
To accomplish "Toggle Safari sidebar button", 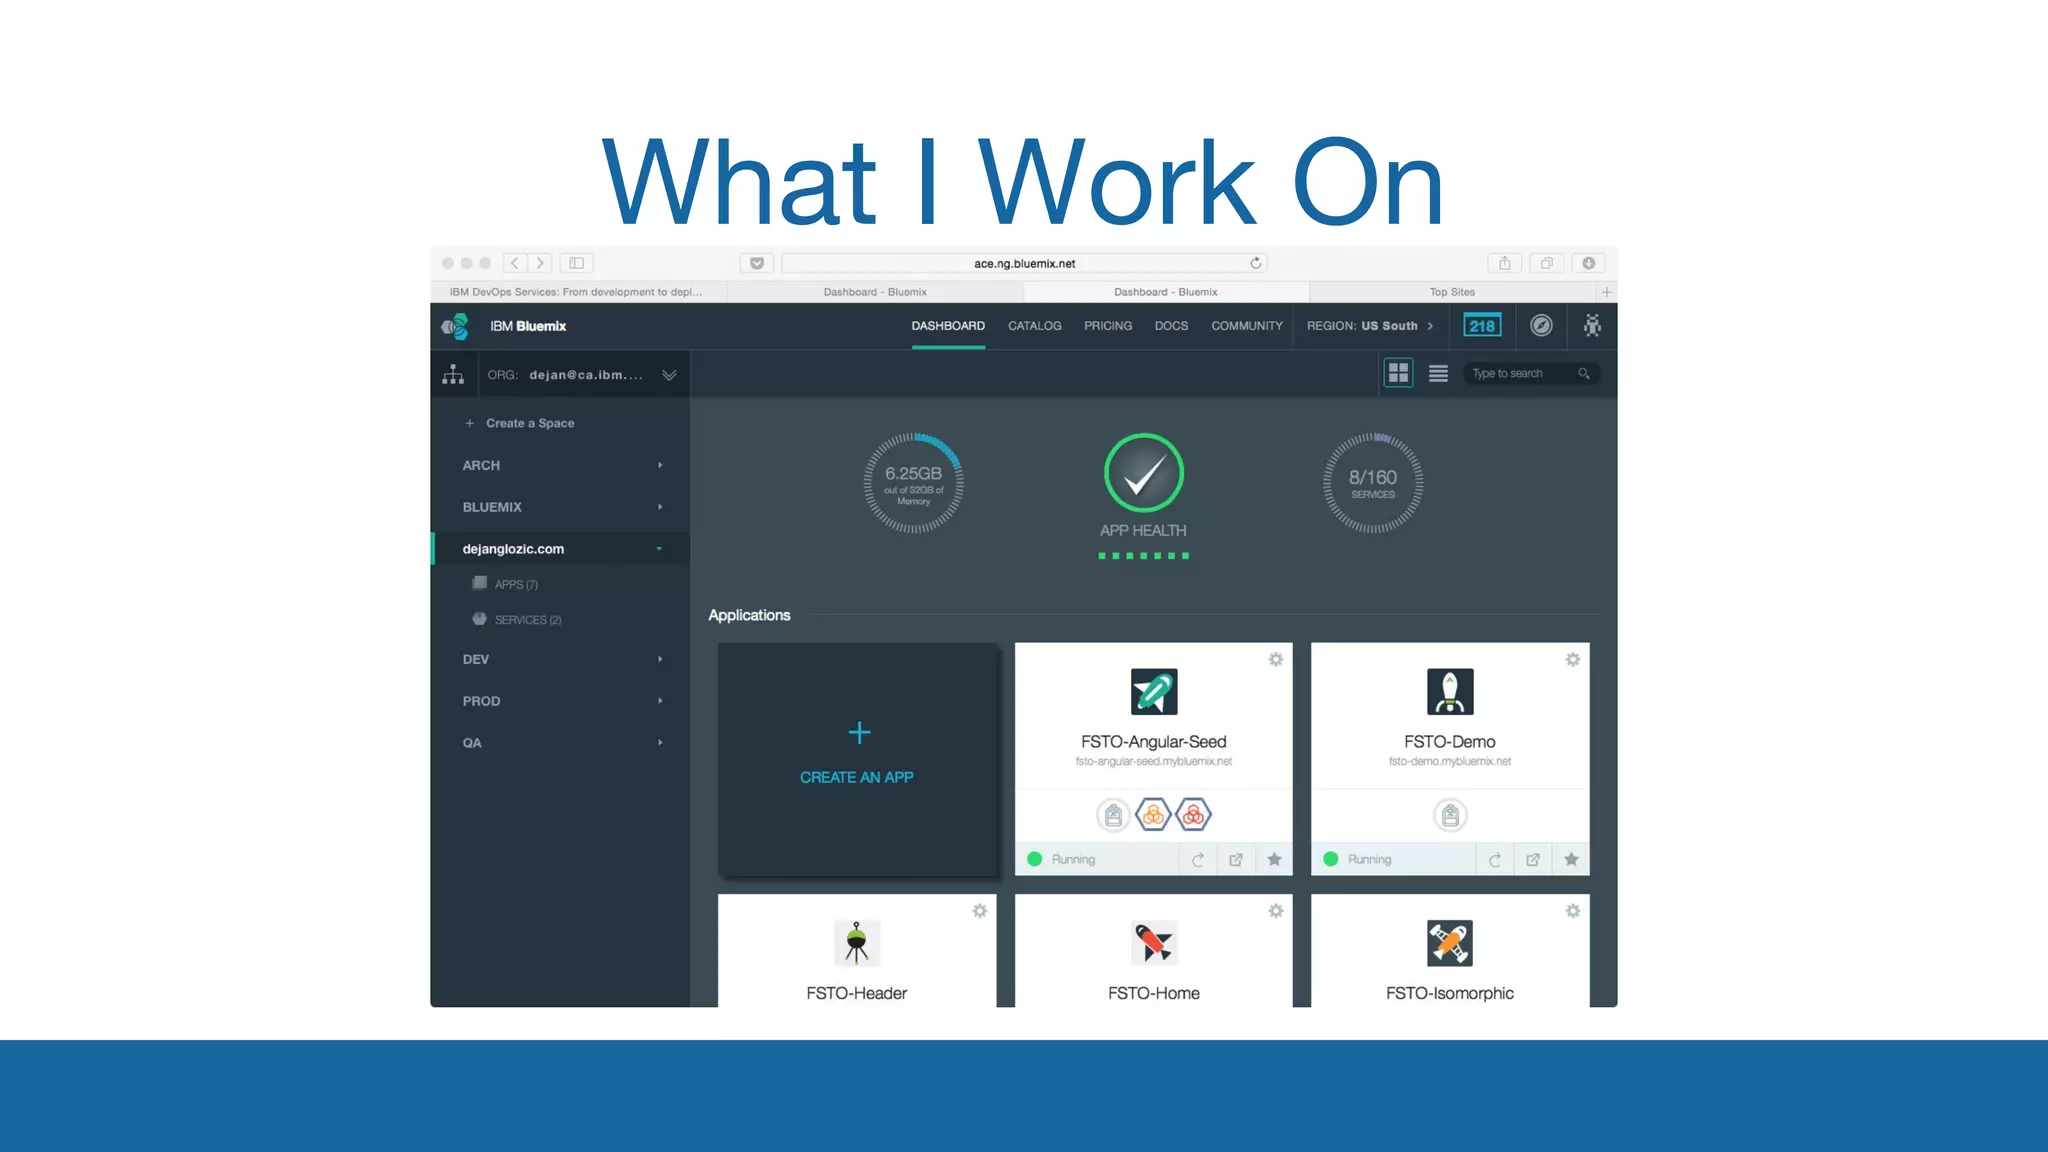I will coord(576,263).
